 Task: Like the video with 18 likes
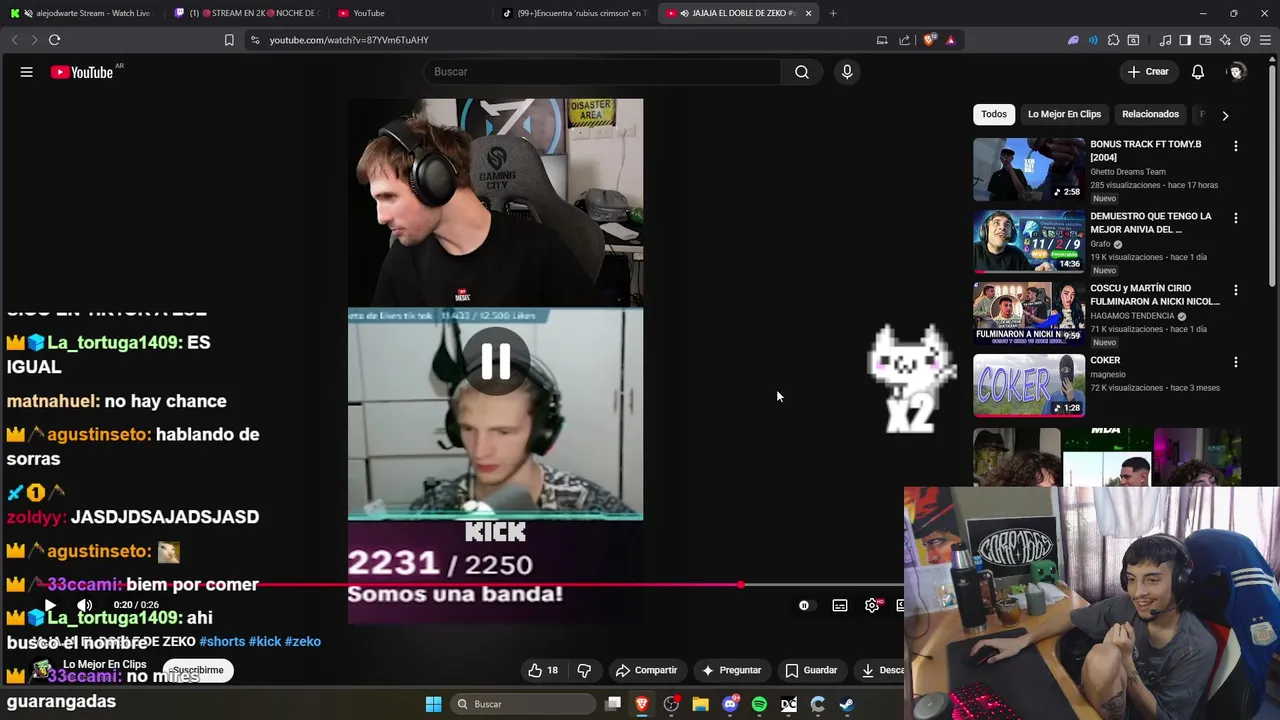point(543,670)
